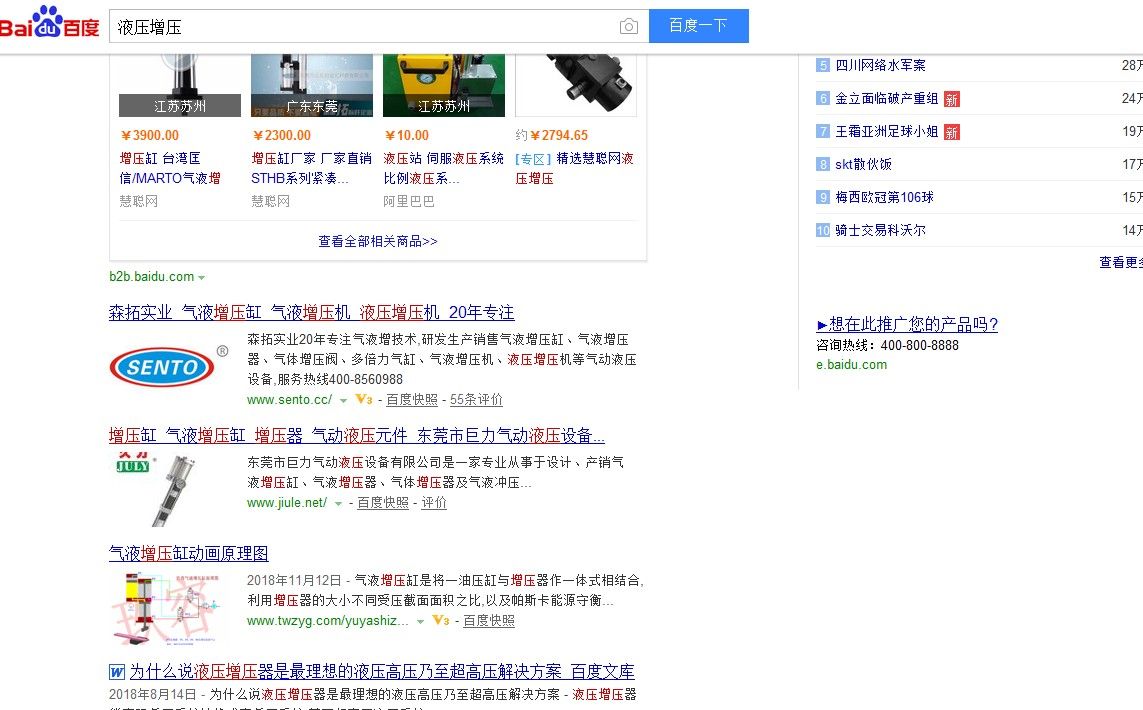This screenshot has height=710, width=1143.
Task: Click the 新 tag beside 王霜亚洲足球小姐
Action: click(x=951, y=132)
